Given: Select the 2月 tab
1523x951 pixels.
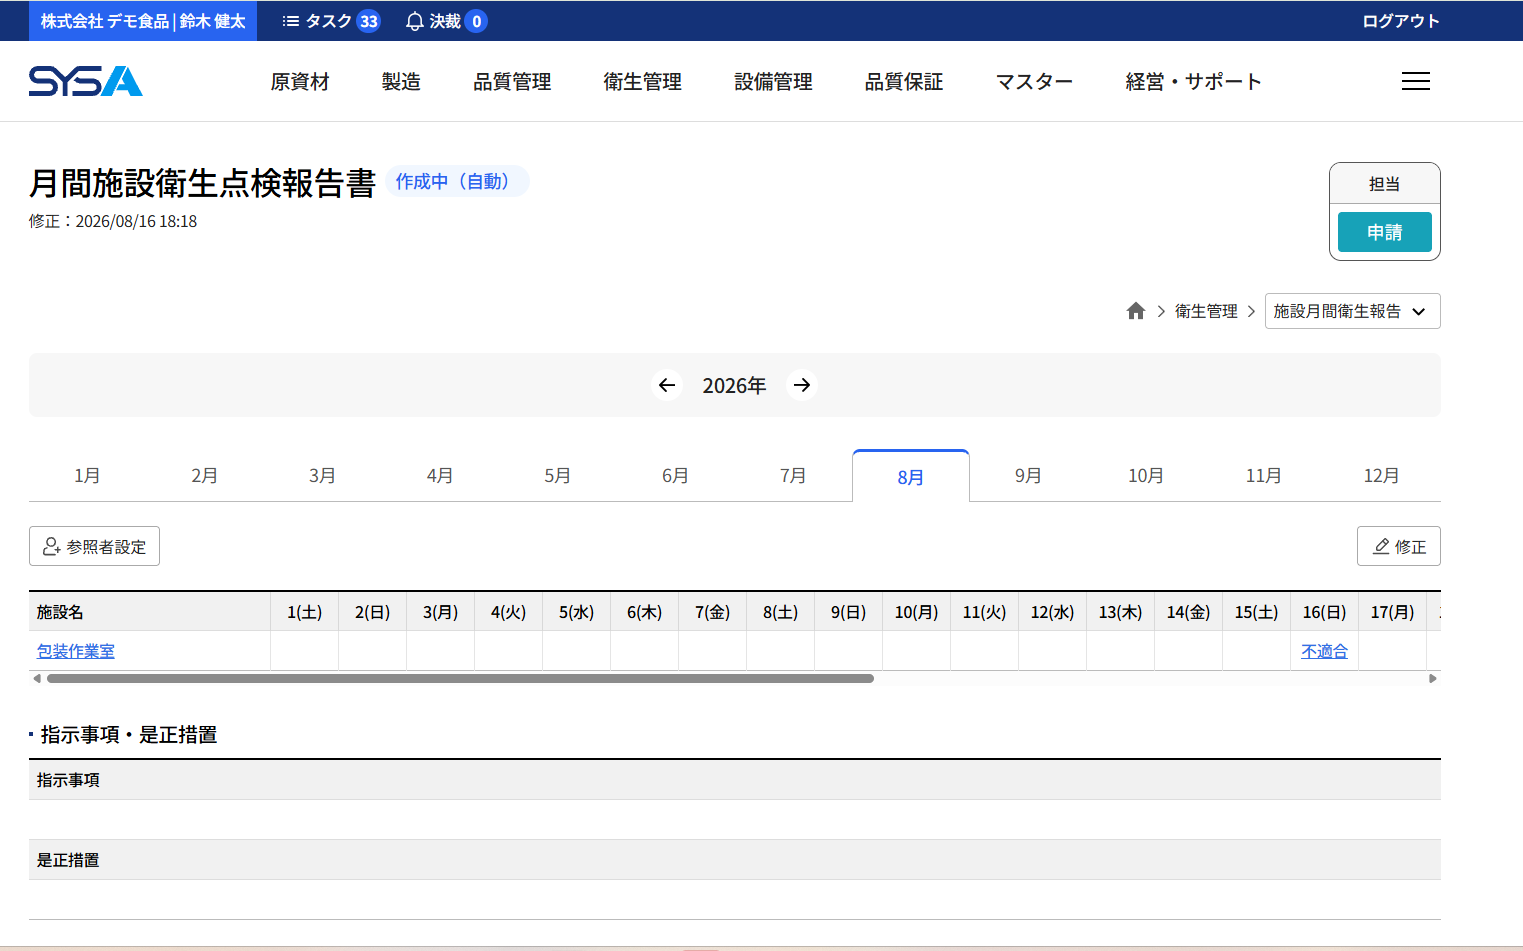Looking at the screenshot, I should 205,476.
